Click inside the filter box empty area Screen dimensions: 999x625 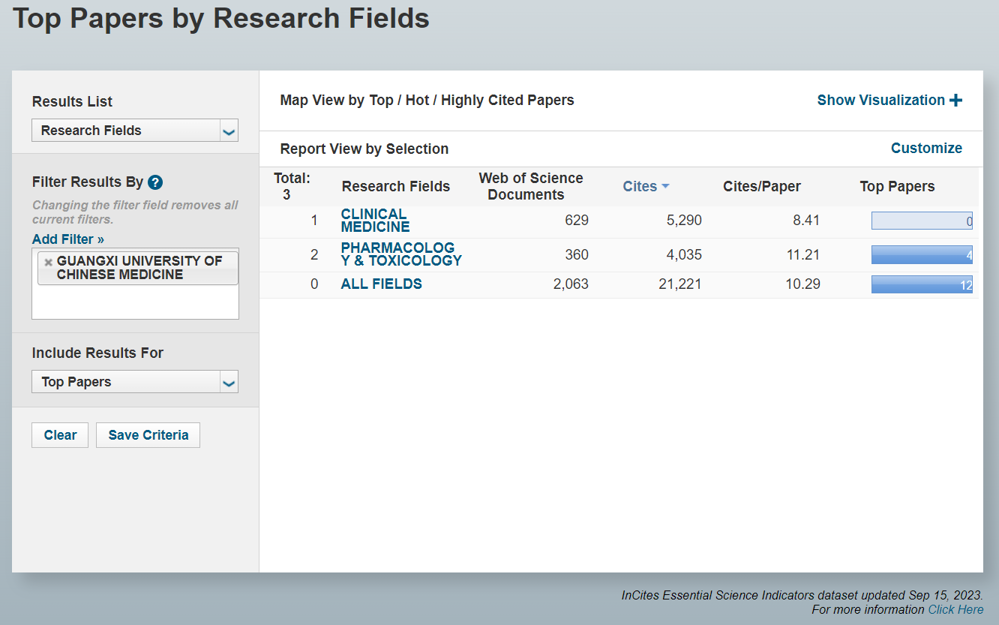(135, 302)
